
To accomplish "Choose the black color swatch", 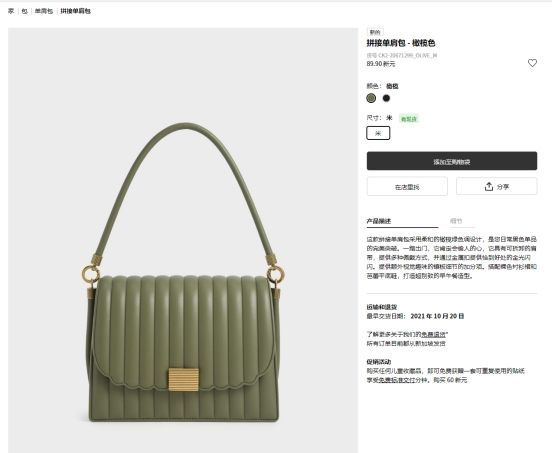I will 387,98.
